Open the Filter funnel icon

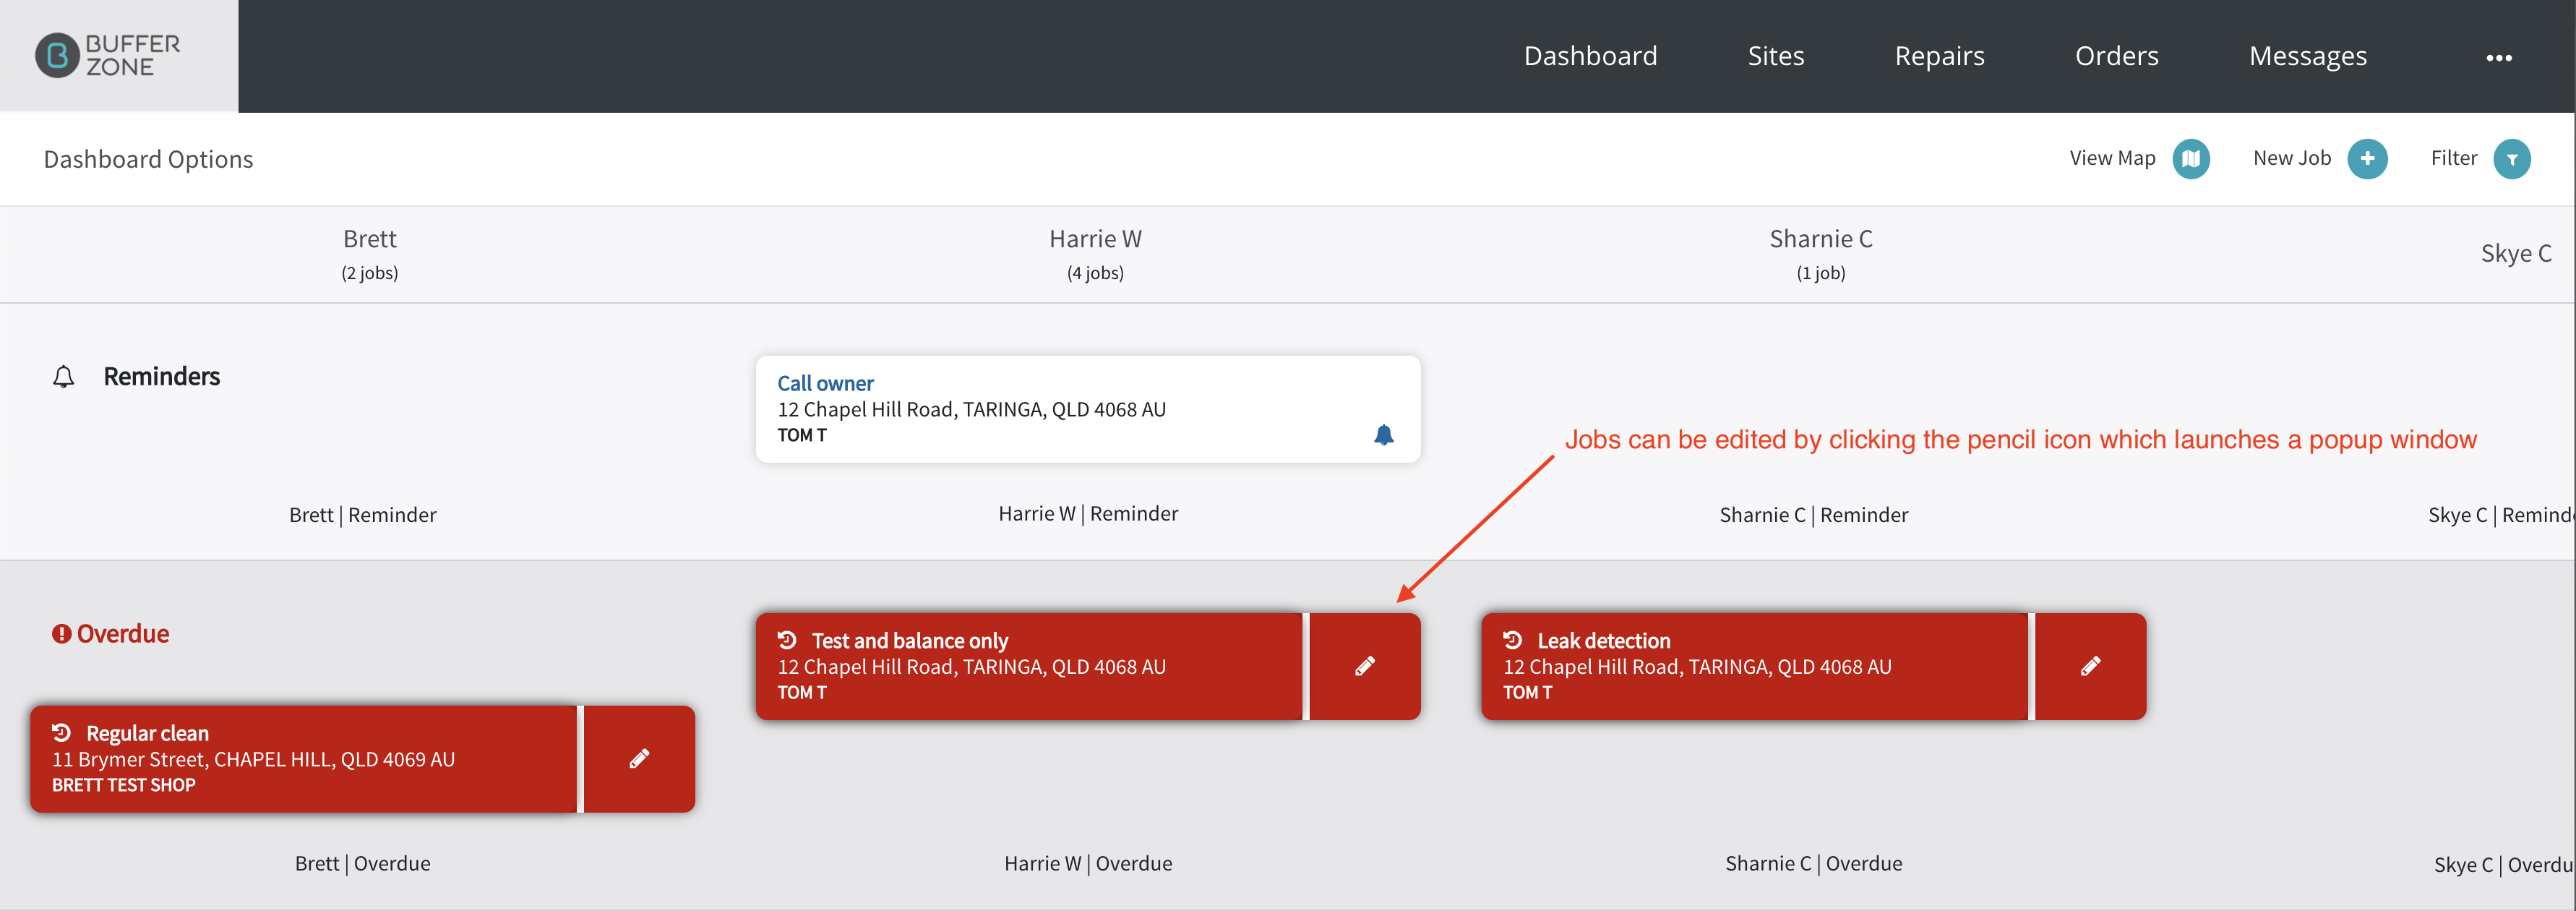coord(2511,159)
